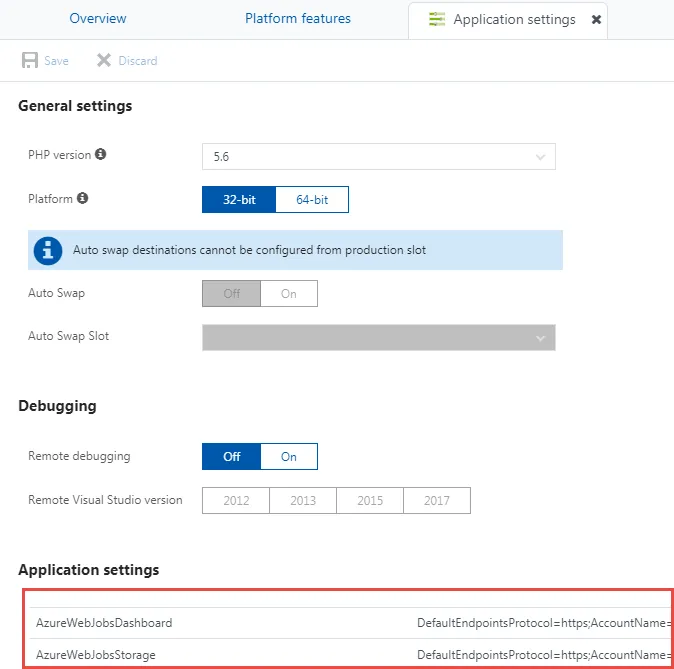
Task: Click the Save disk icon
Action: click(30, 60)
